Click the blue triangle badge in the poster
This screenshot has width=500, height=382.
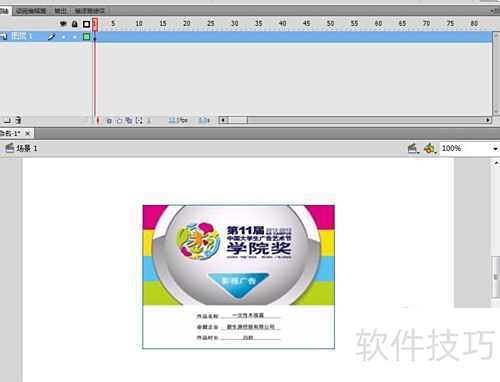tap(239, 285)
